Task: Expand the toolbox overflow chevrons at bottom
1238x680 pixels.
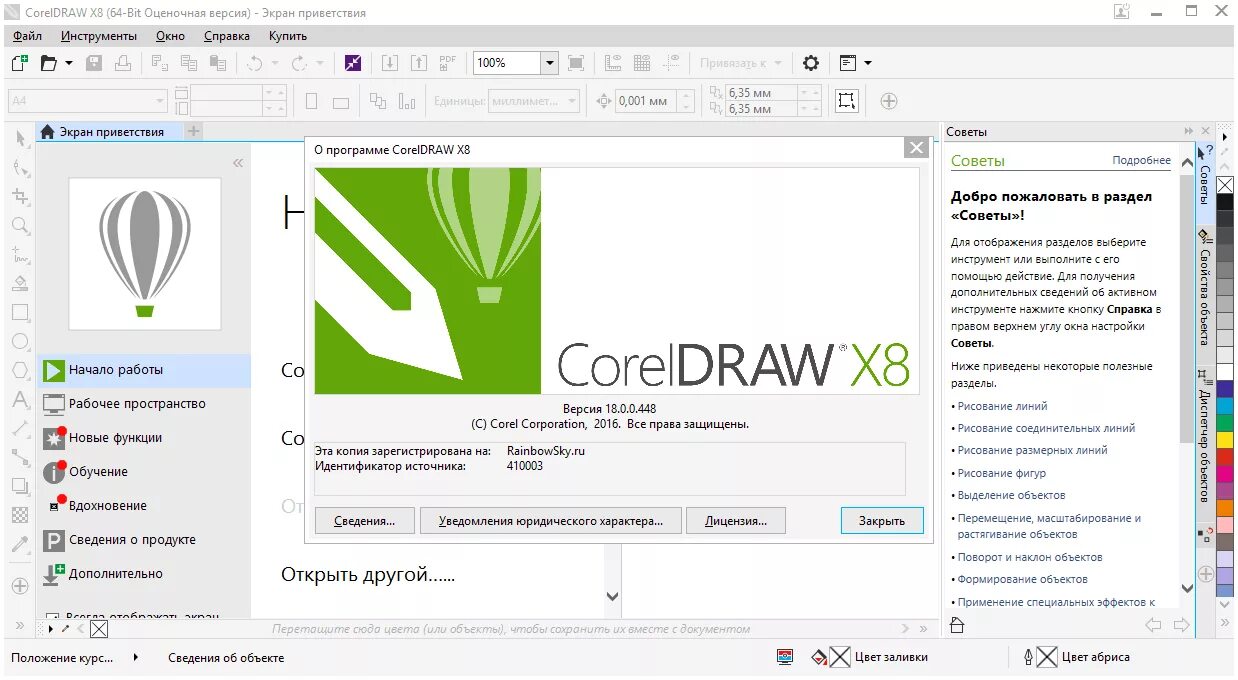Action: 19,626
